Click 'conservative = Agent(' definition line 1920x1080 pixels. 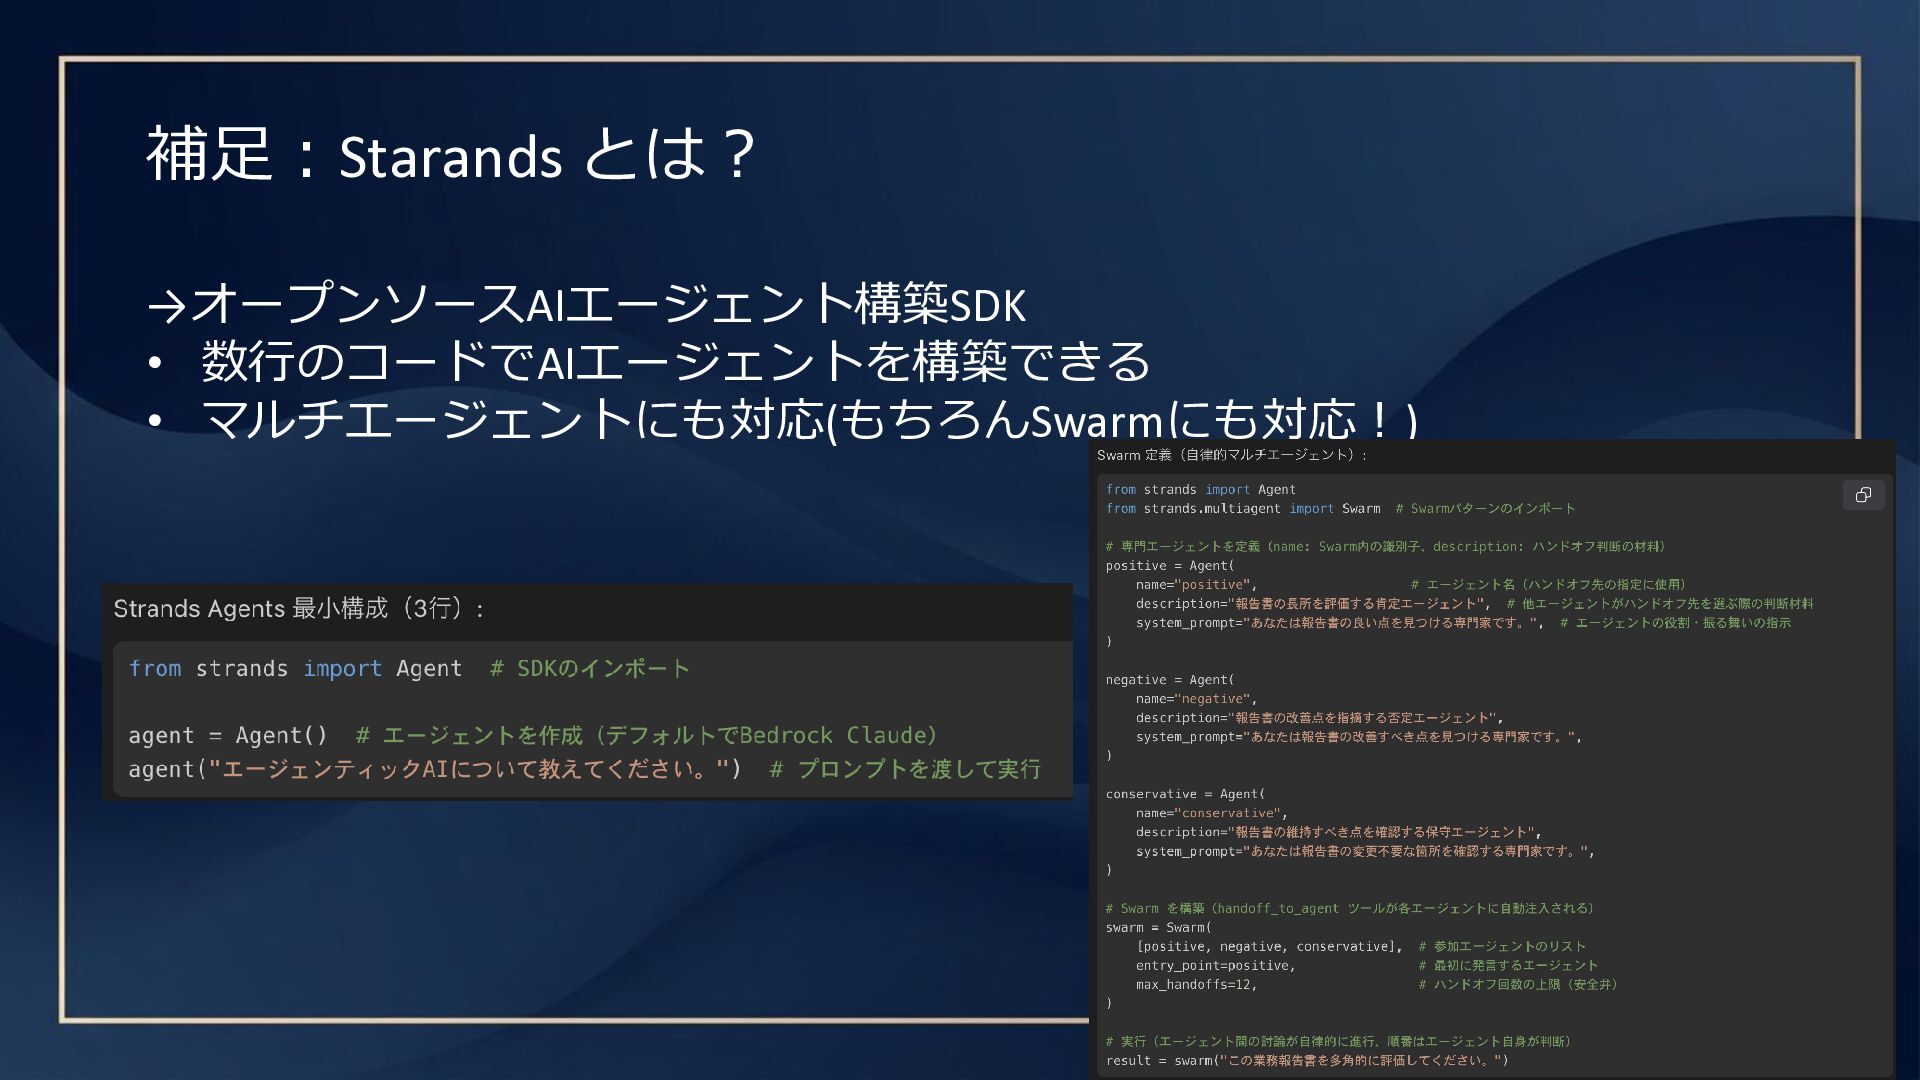point(1185,794)
